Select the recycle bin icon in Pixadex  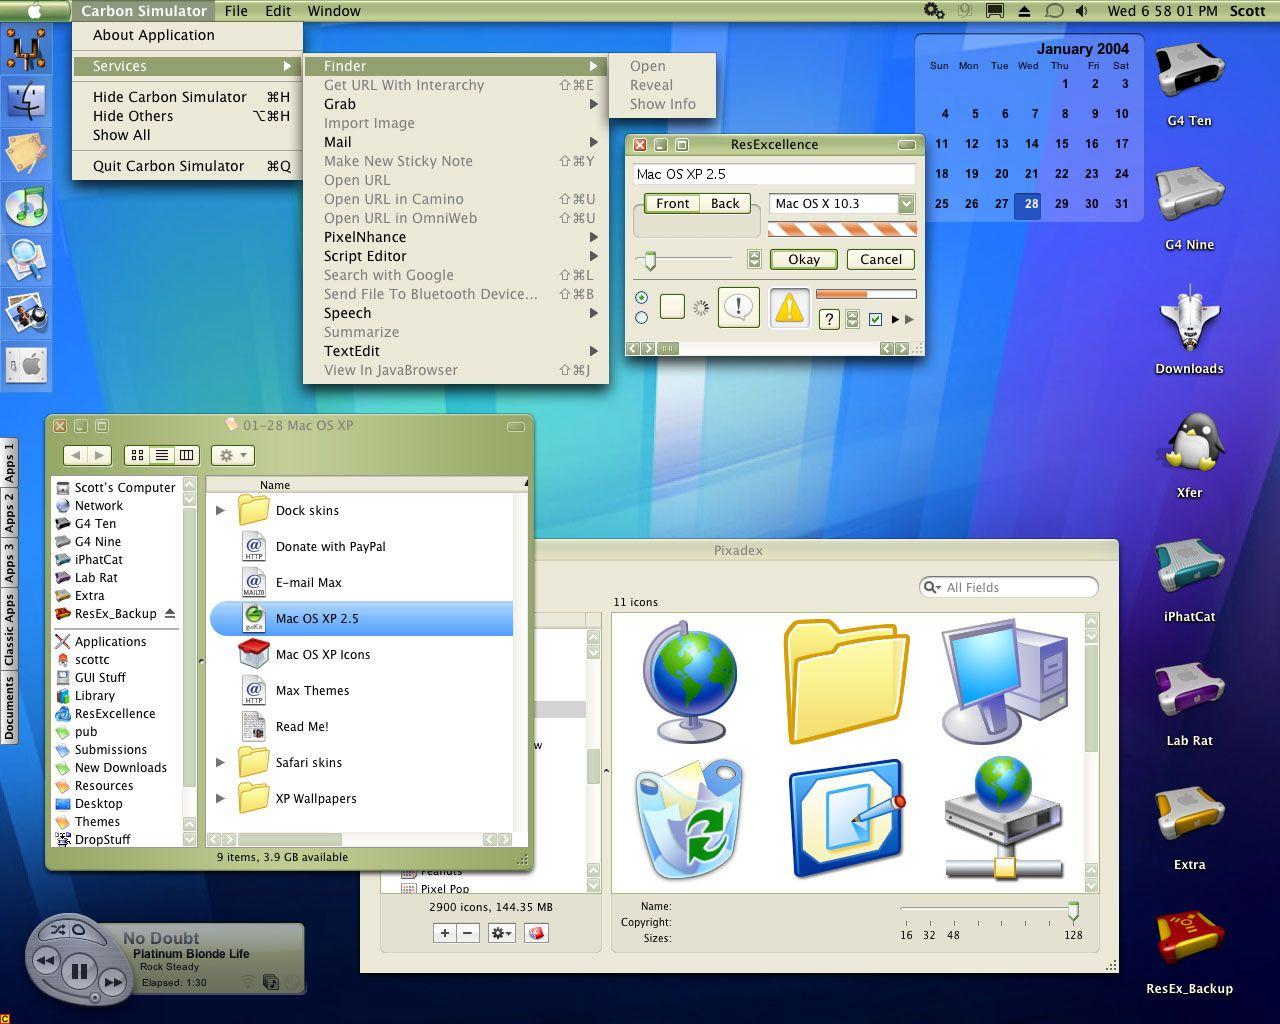click(690, 818)
